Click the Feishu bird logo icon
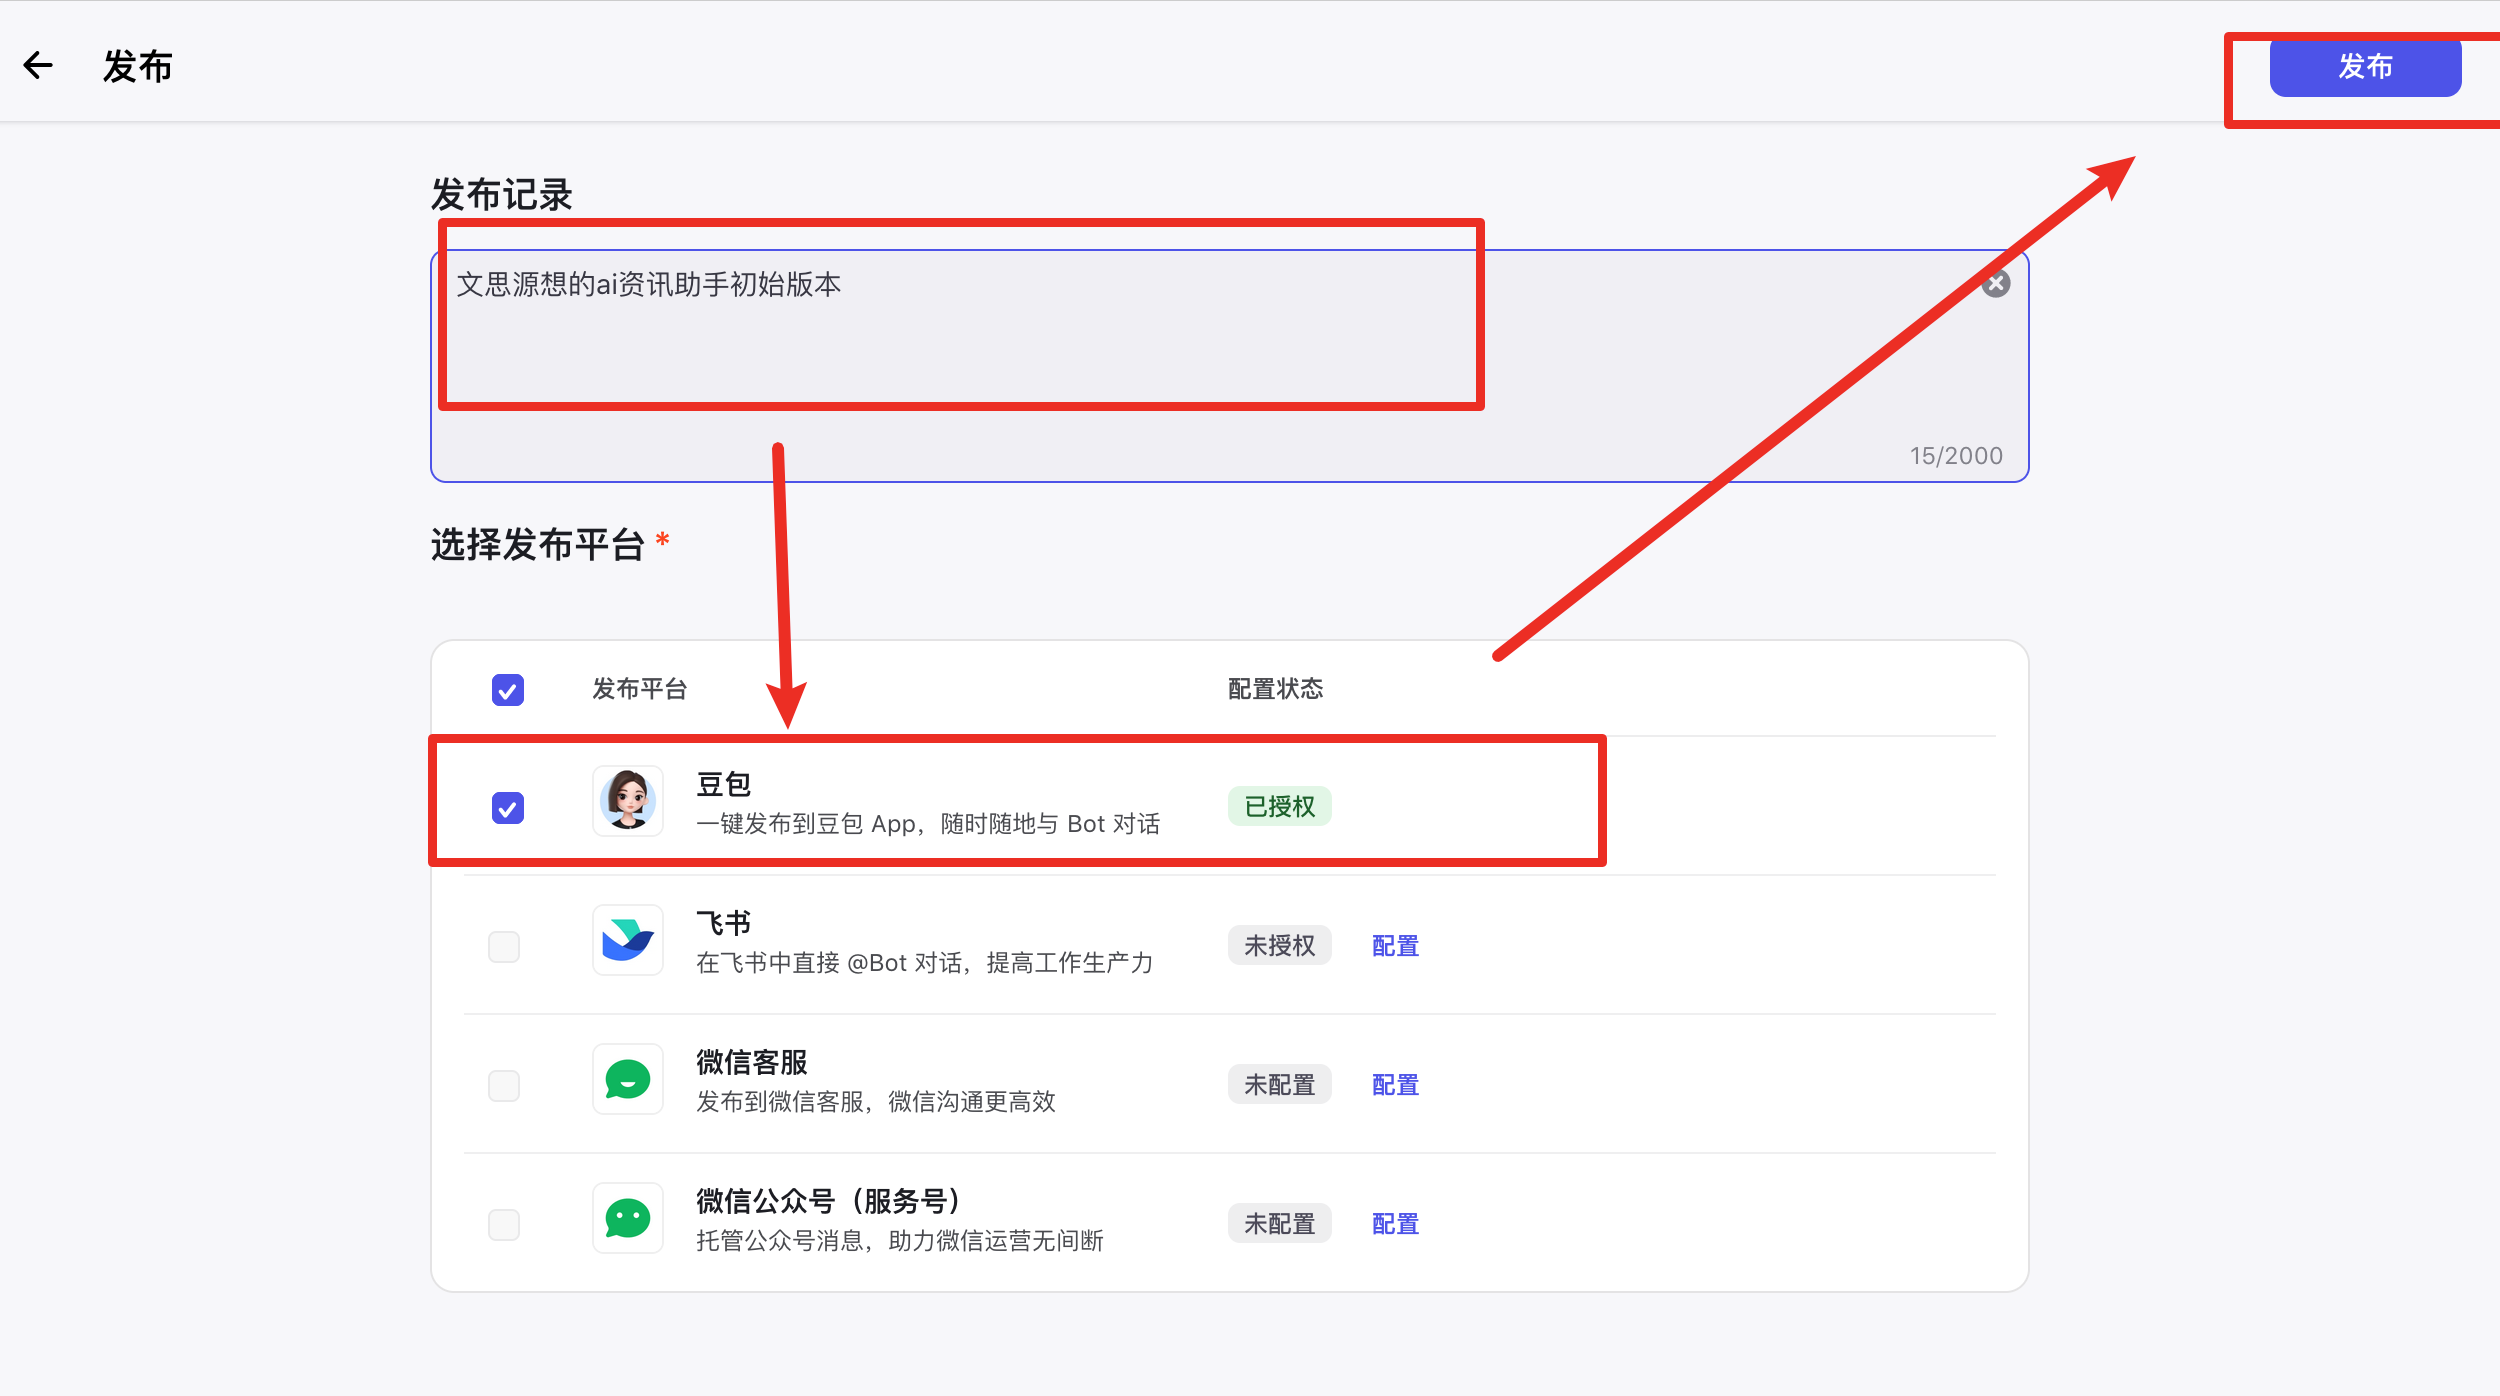 coord(628,940)
